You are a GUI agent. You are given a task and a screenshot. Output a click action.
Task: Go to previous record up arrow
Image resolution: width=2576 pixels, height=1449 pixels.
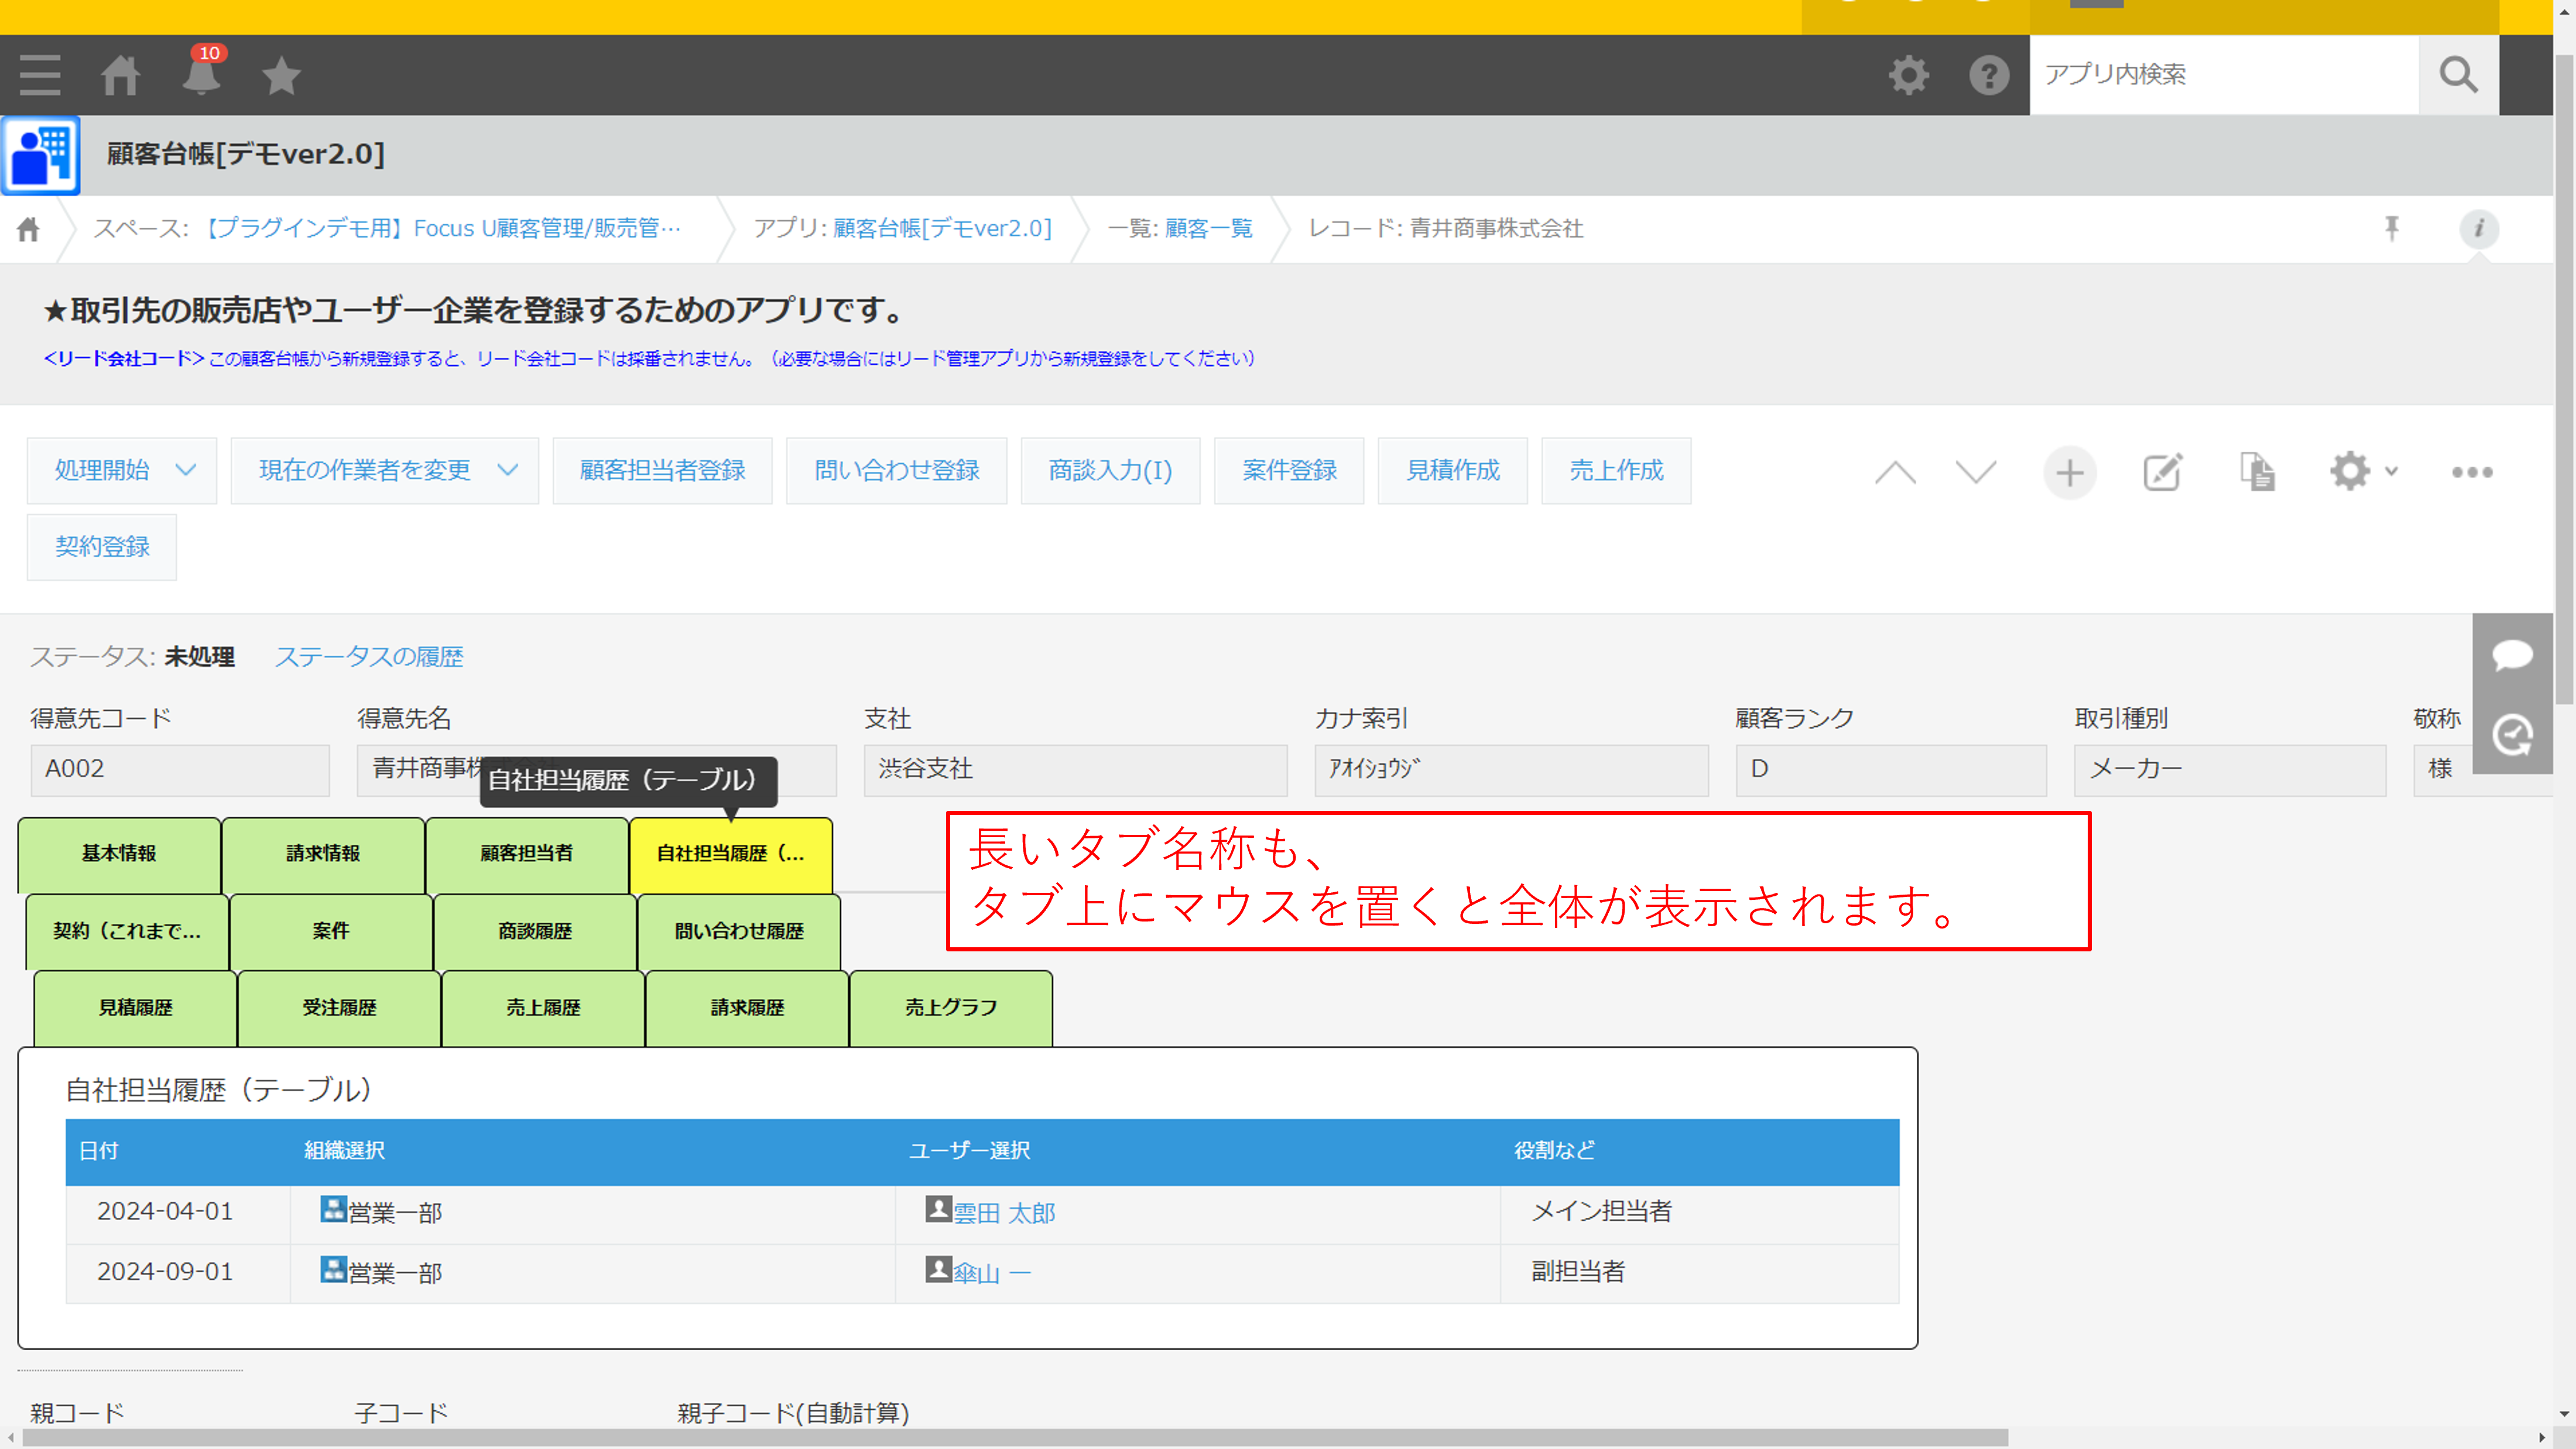pos(1895,472)
